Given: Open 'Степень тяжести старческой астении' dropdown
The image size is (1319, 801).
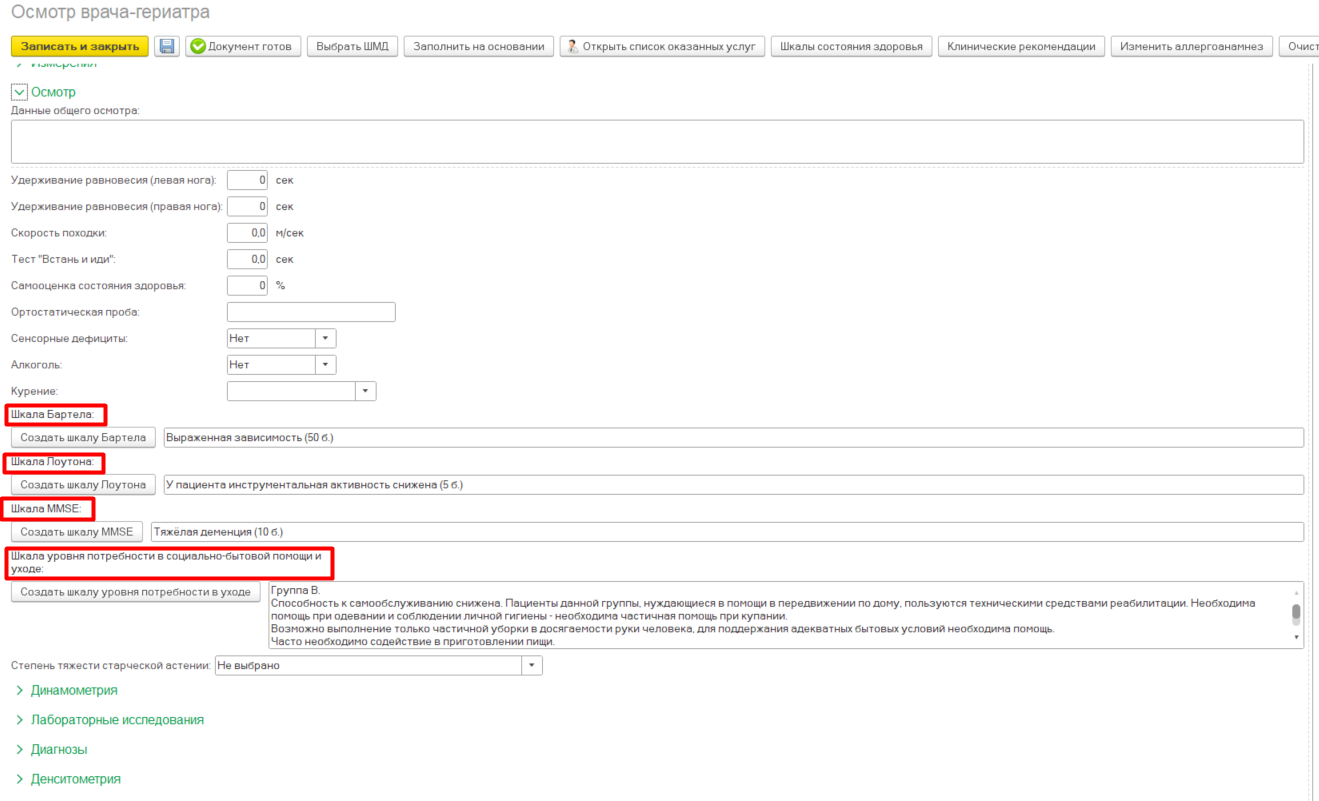Looking at the screenshot, I should click(532, 665).
